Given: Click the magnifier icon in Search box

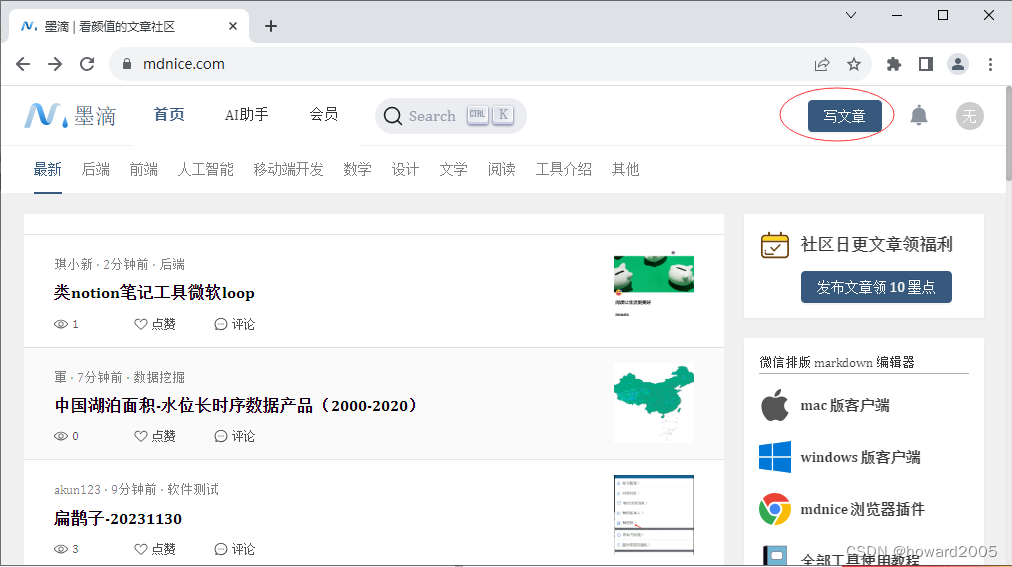Looking at the screenshot, I should (392, 116).
